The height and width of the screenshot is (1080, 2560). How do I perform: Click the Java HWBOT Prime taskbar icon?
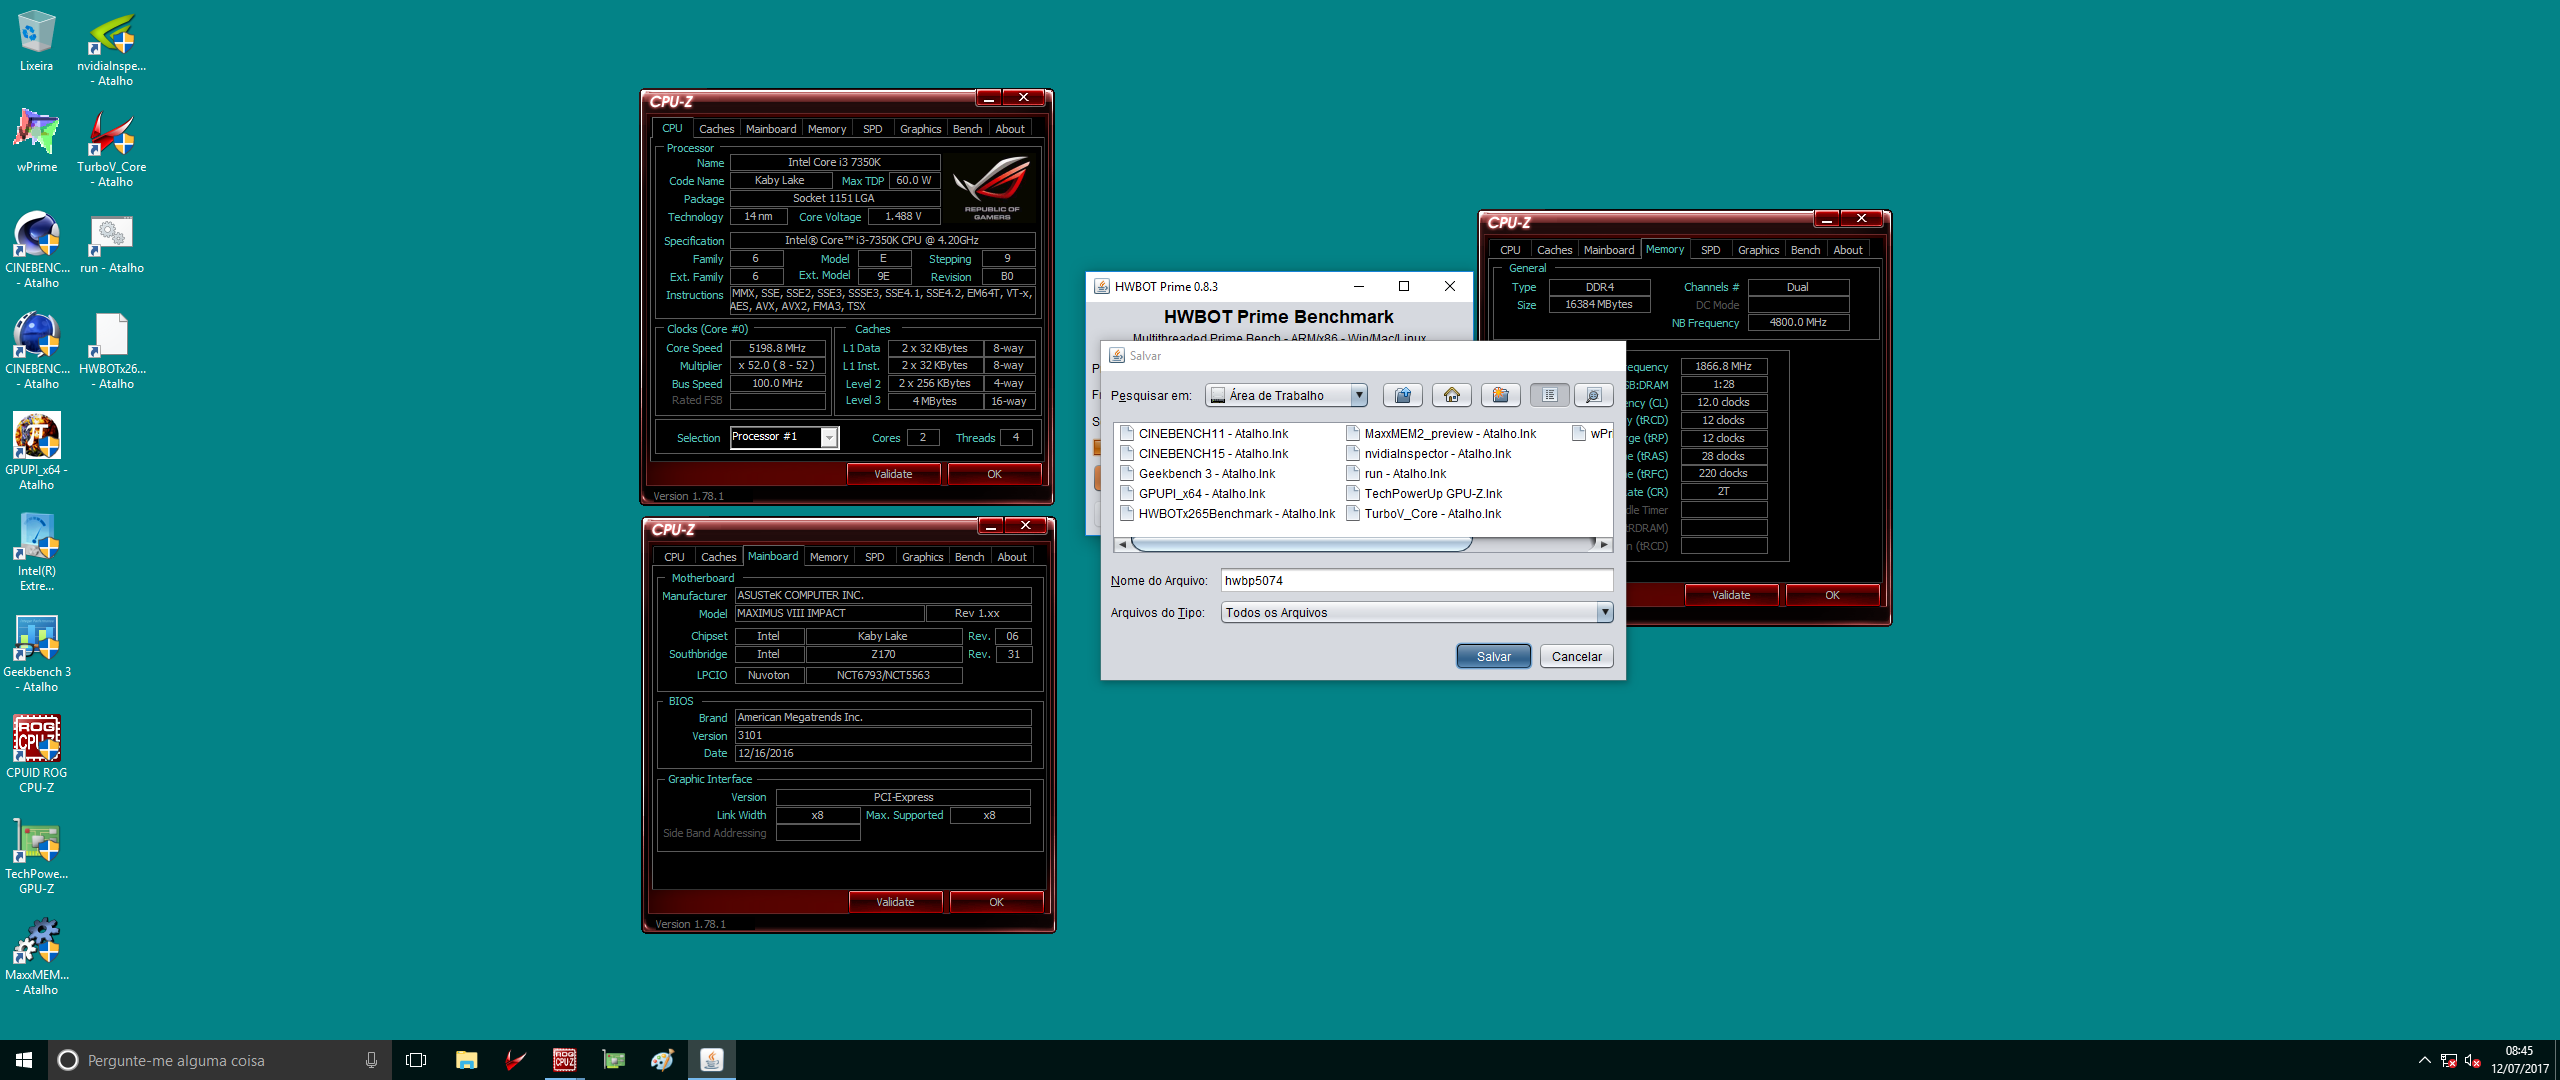[711, 1060]
